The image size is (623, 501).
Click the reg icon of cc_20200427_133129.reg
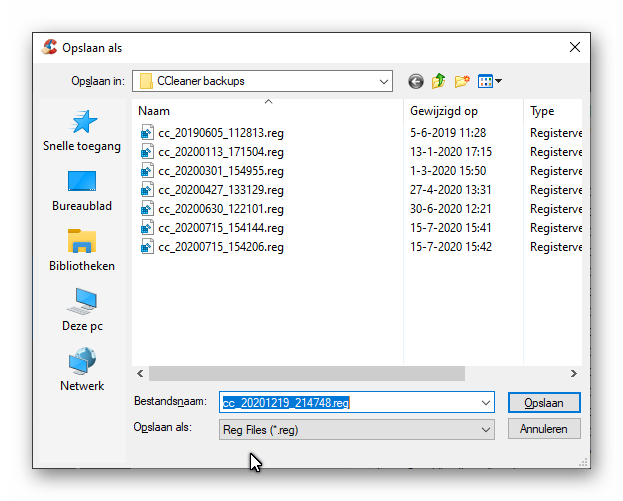click(x=147, y=190)
